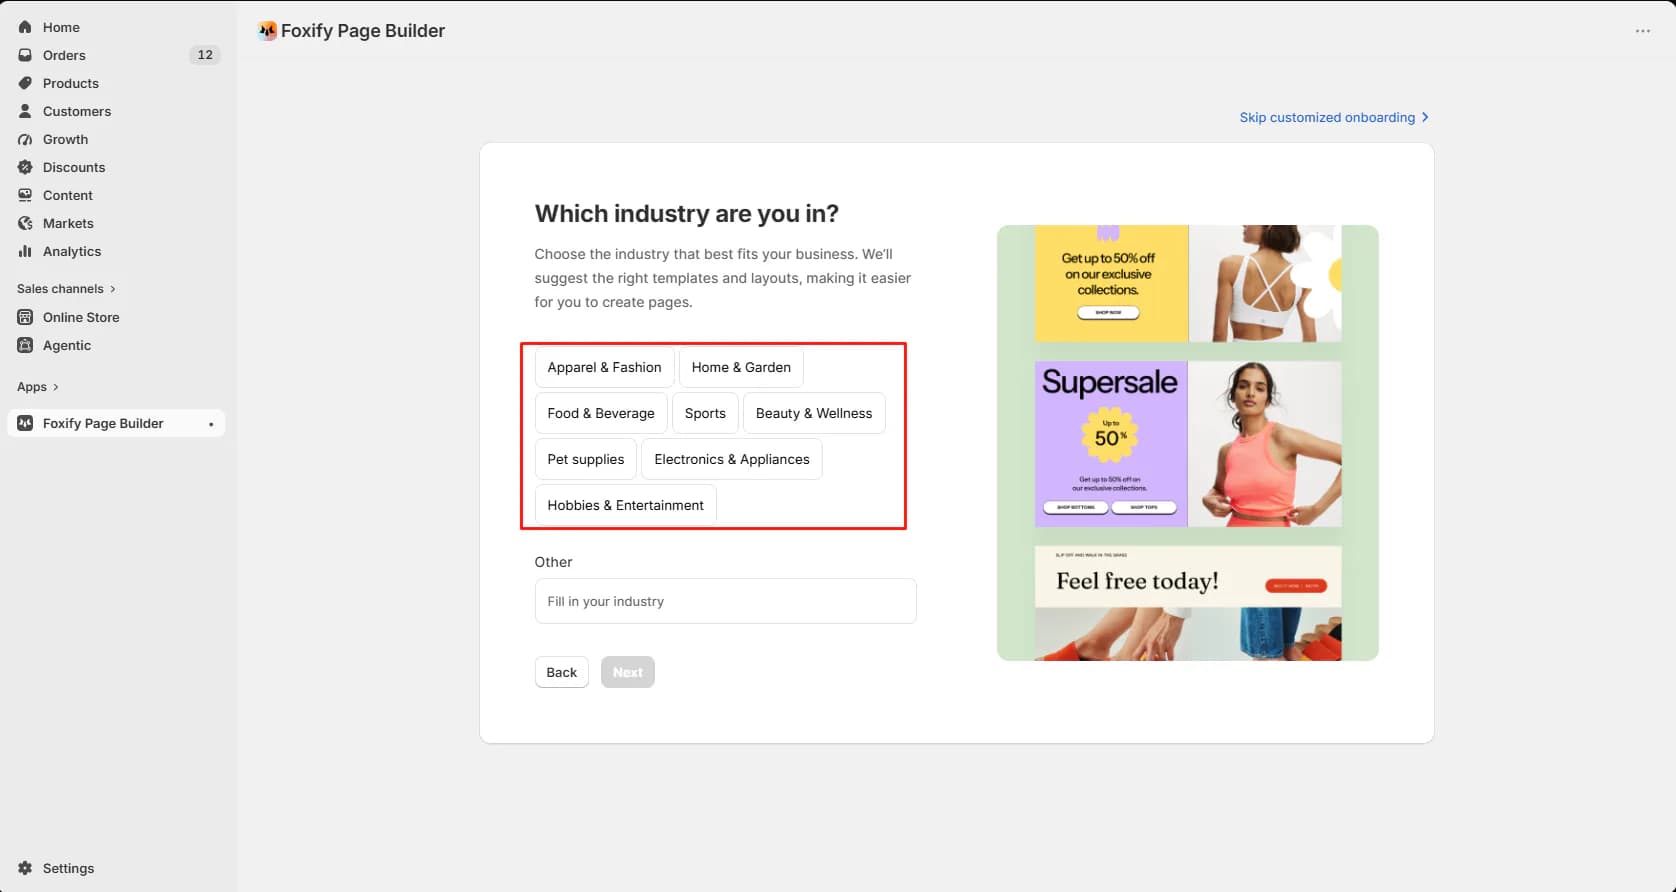Open Settings at the sidebar bottom
The image size is (1676, 892).
(x=118, y=868)
